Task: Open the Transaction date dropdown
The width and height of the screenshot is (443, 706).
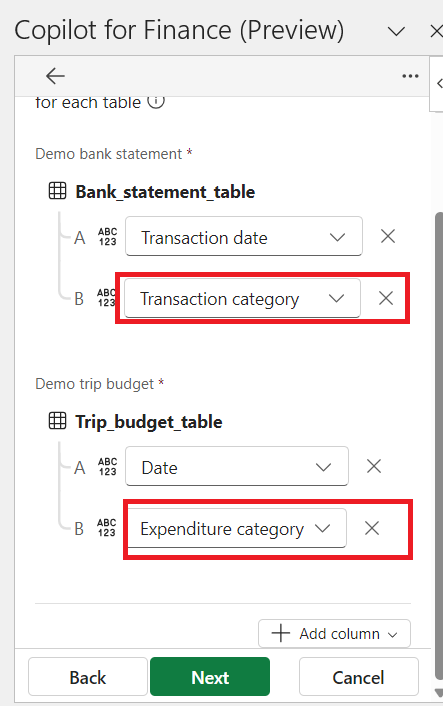Action: click(244, 236)
